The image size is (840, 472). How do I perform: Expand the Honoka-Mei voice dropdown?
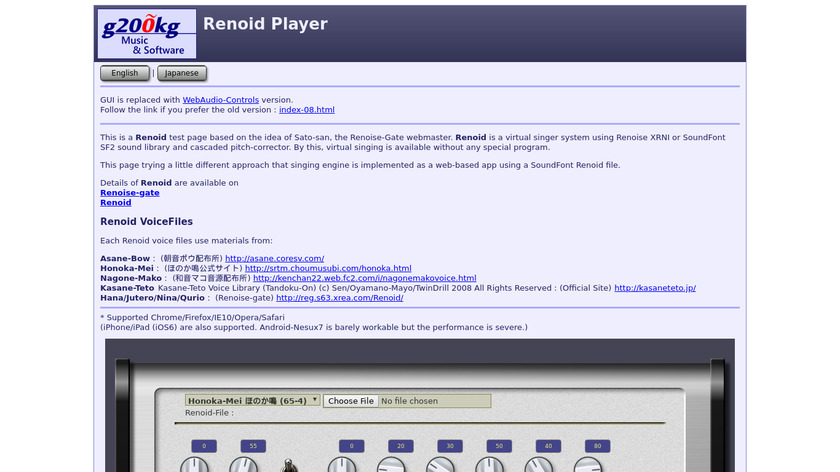point(252,401)
